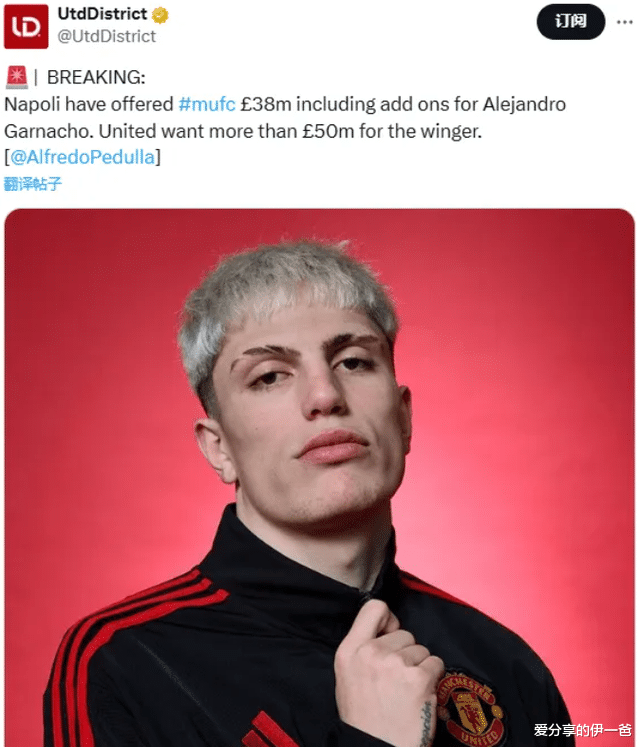Click the @UtdDistrict handle
This screenshot has height=747, width=640.
106,36
